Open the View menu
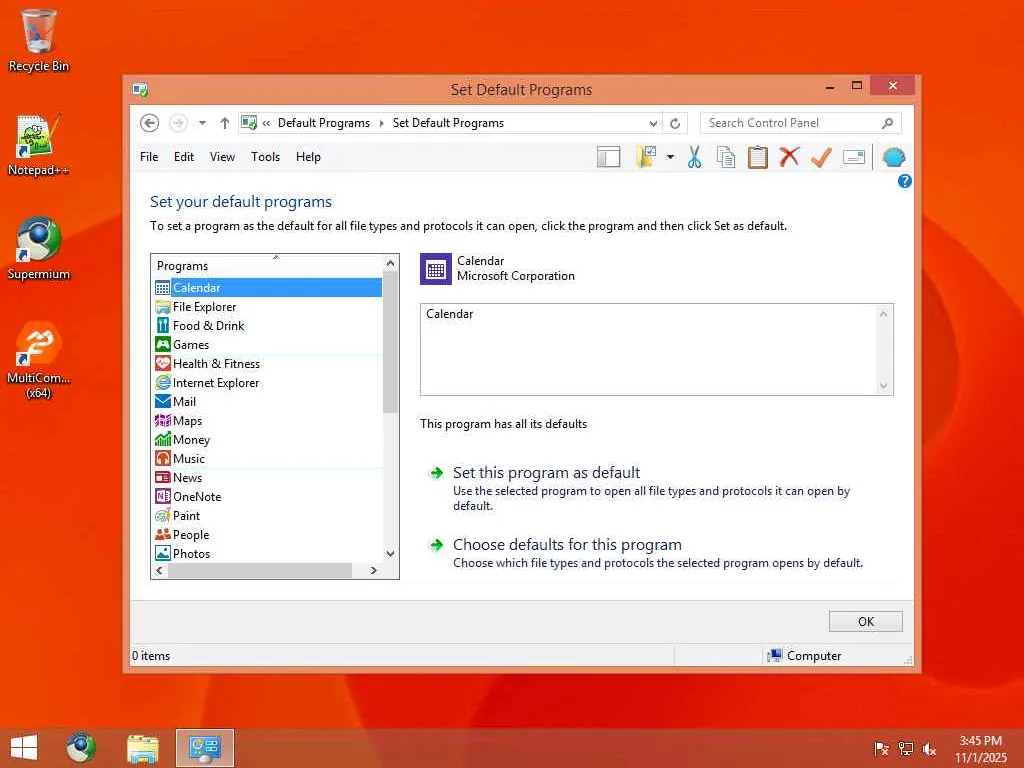 [222, 157]
